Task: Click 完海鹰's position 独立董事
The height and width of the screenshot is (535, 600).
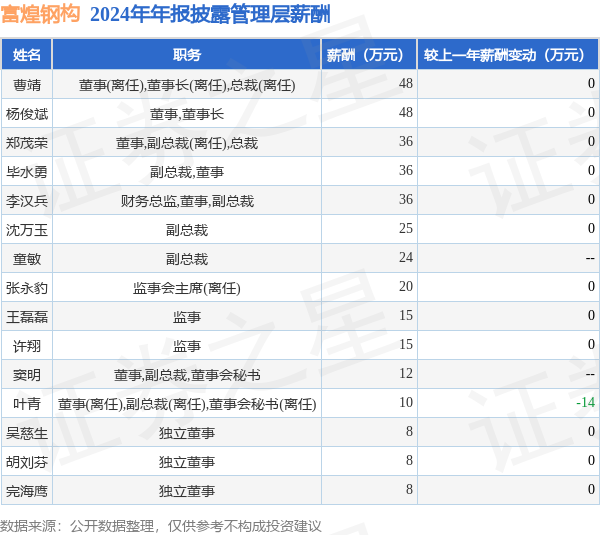Action: click(x=187, y=491)
